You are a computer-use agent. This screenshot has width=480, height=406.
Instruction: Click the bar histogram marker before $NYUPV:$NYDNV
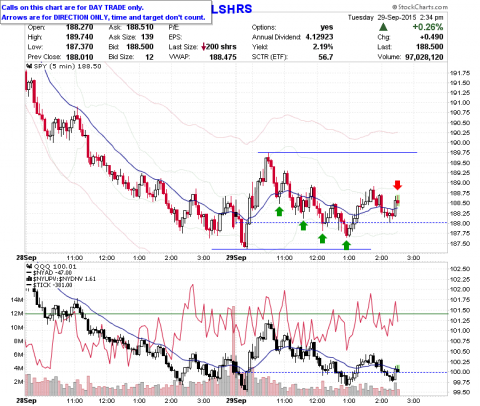(x=30, y=279)
